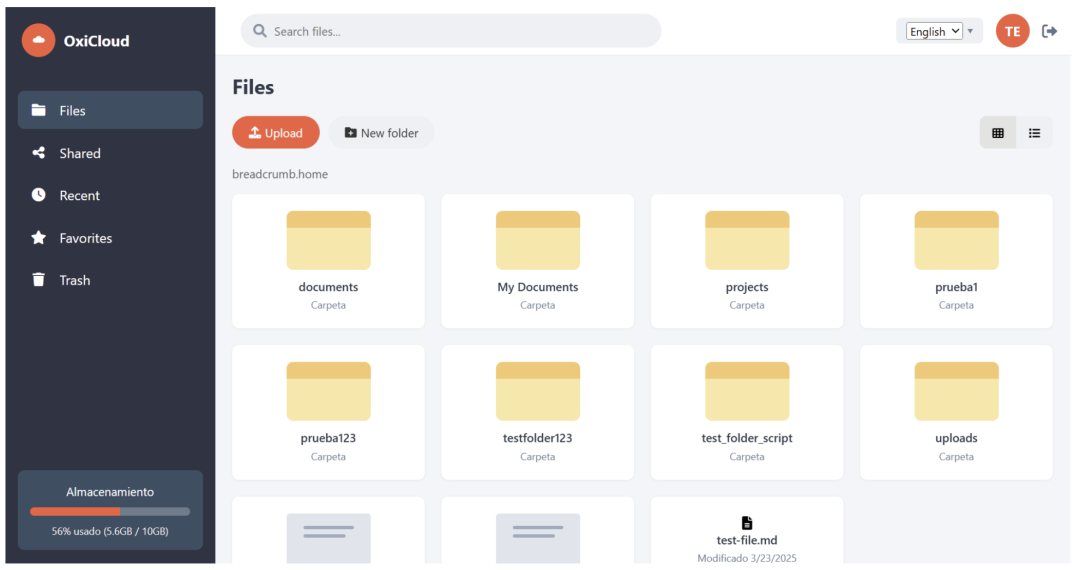Click the OxiCloud brand name
The height and width of the screenshot is (570, 1080).
coord(96,41)
